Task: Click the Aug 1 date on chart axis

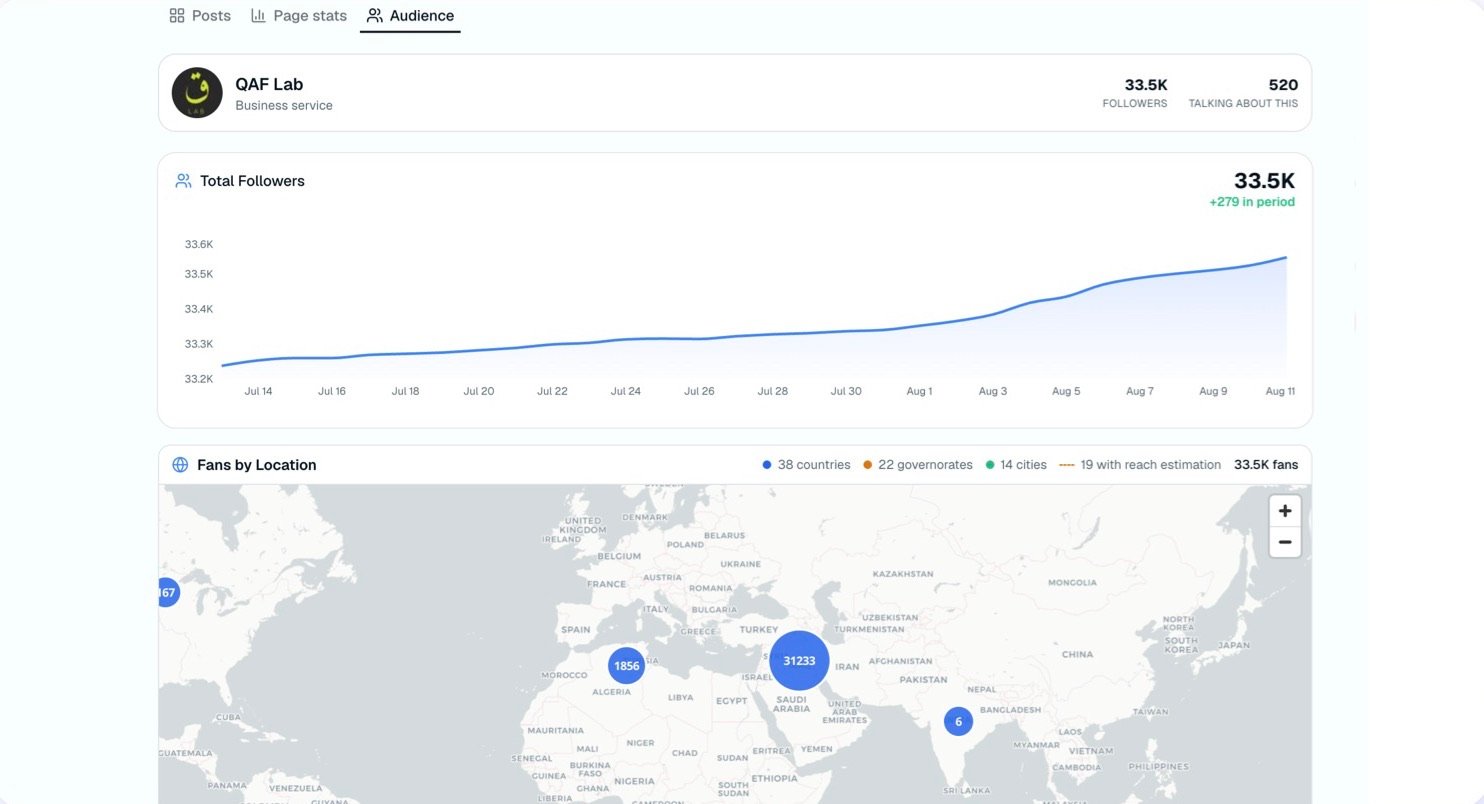Action: click(919, 391)
